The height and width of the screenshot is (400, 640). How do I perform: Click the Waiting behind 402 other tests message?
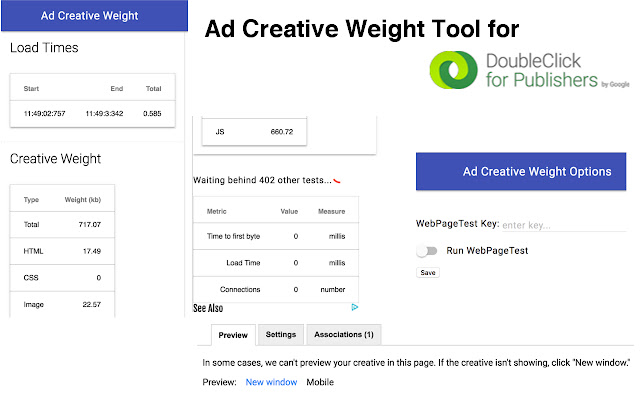click(262, 180)
